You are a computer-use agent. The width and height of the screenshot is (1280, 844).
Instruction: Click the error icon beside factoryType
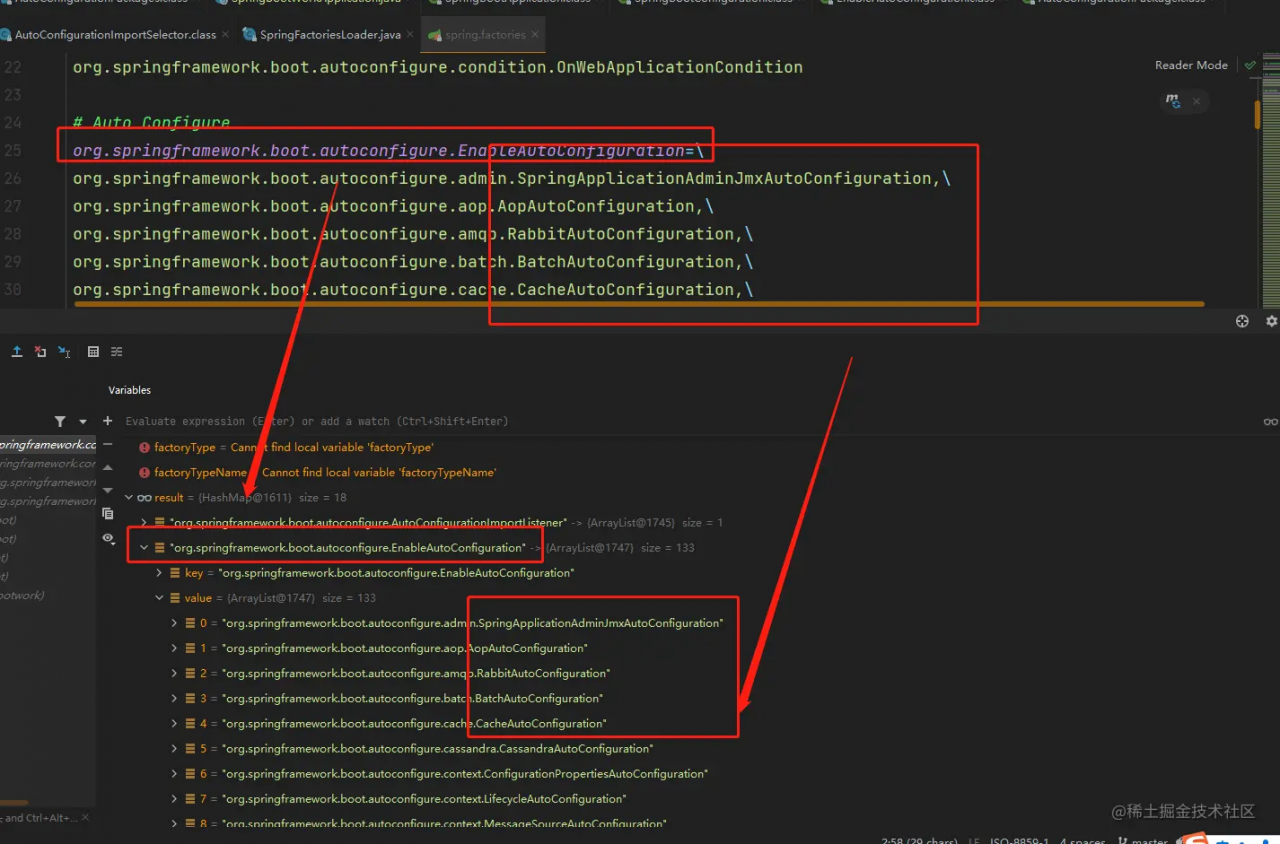point(145,448)
